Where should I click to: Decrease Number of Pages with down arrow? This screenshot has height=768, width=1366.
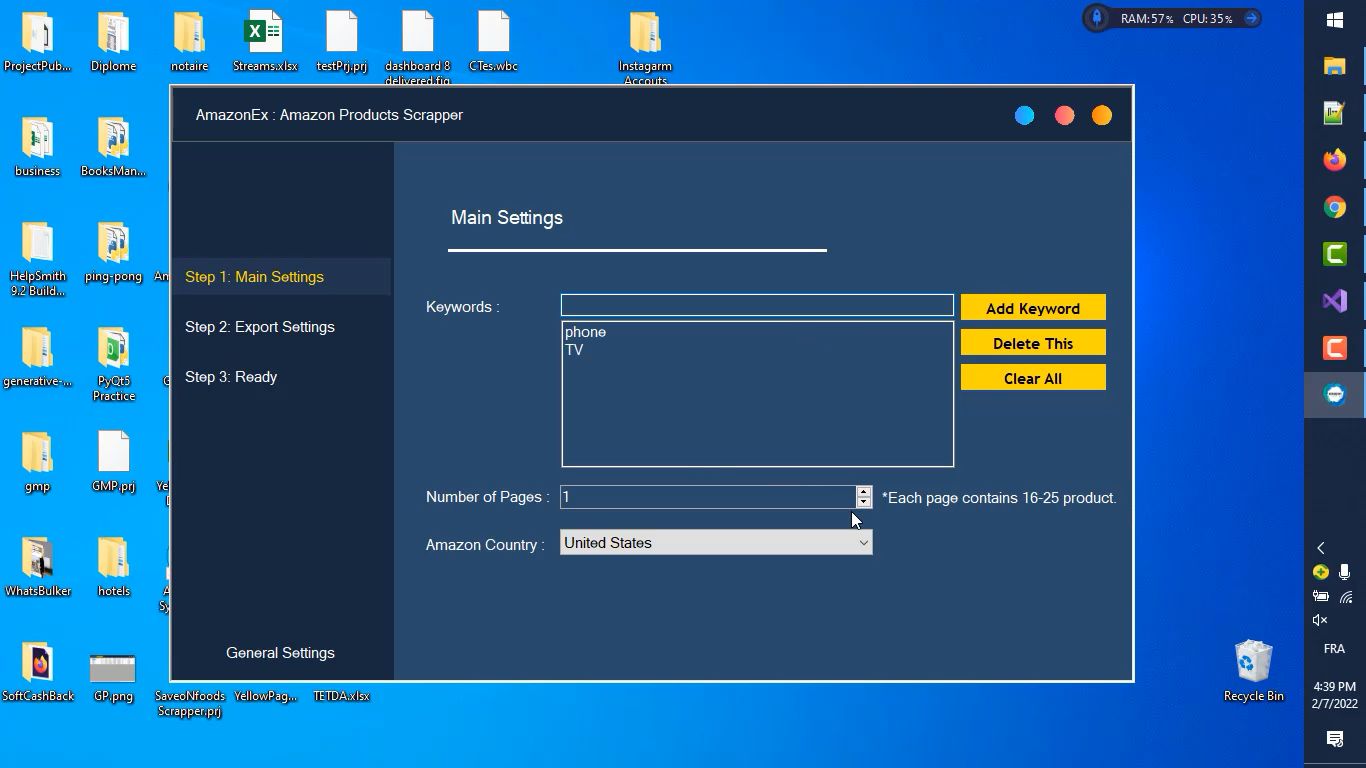(x=863, y=502)
